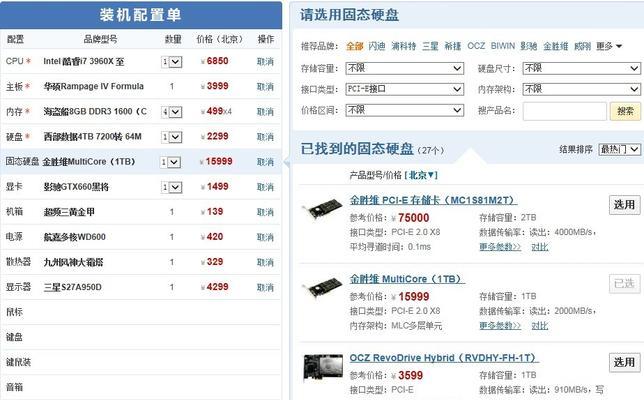Open 金胜维 PCI-E 存储卡 (MC1S81M2T) product link
This screenshot has width=644, height=400.
point(433,200)
